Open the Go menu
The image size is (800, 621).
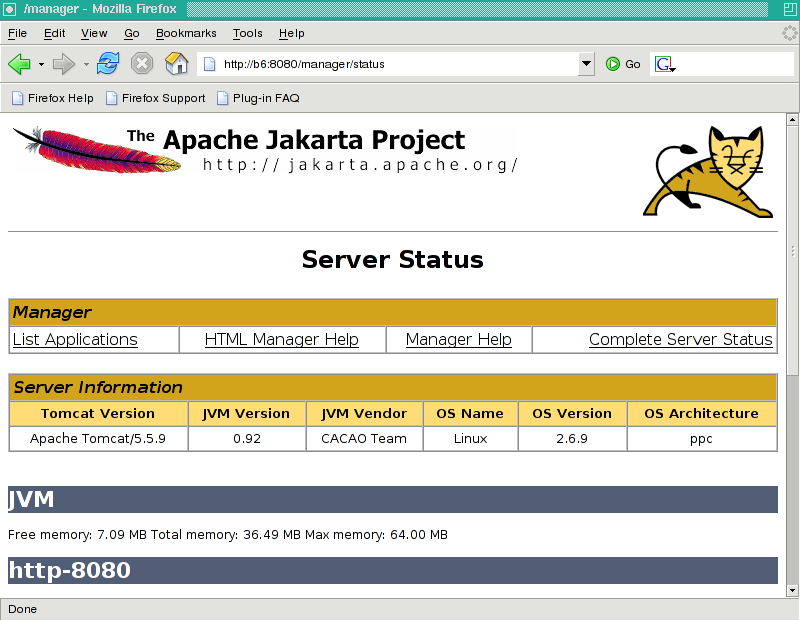132,33
